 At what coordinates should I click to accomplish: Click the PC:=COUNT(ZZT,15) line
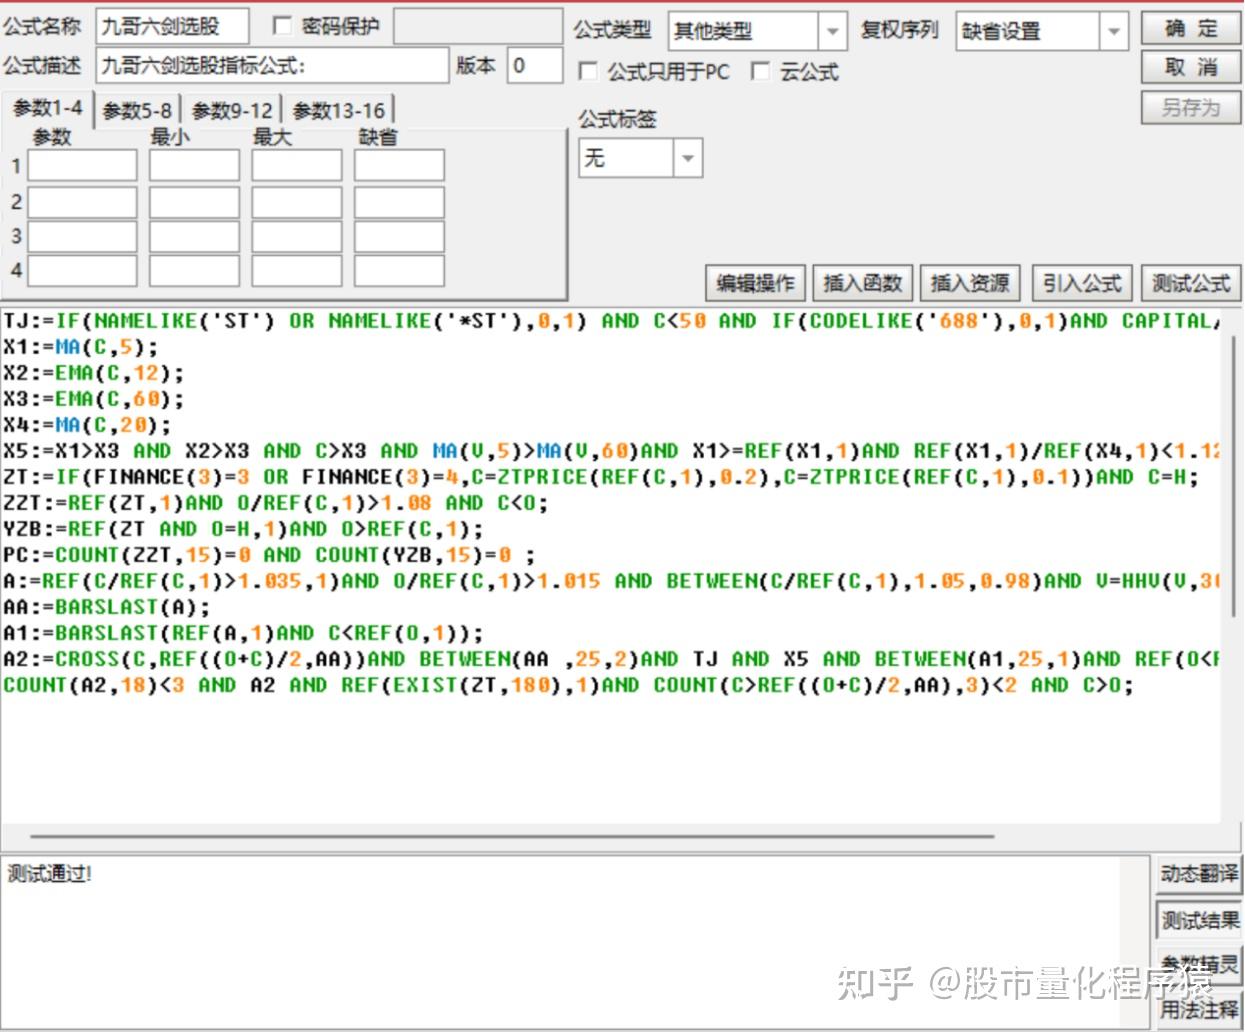point(269,555)
